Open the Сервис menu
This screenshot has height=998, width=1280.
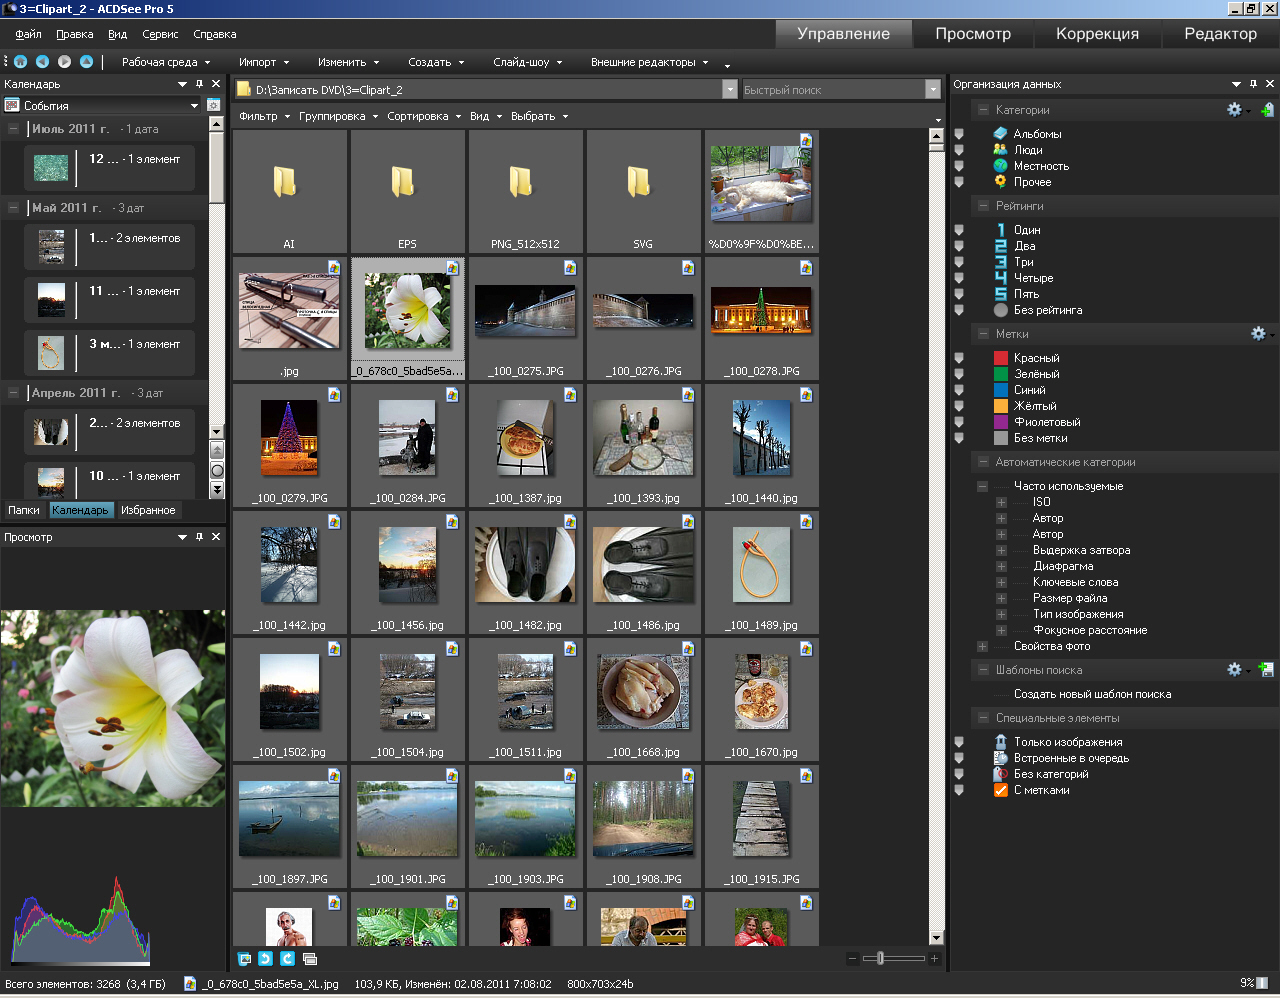pyautogui.click(x=160, y=34)
